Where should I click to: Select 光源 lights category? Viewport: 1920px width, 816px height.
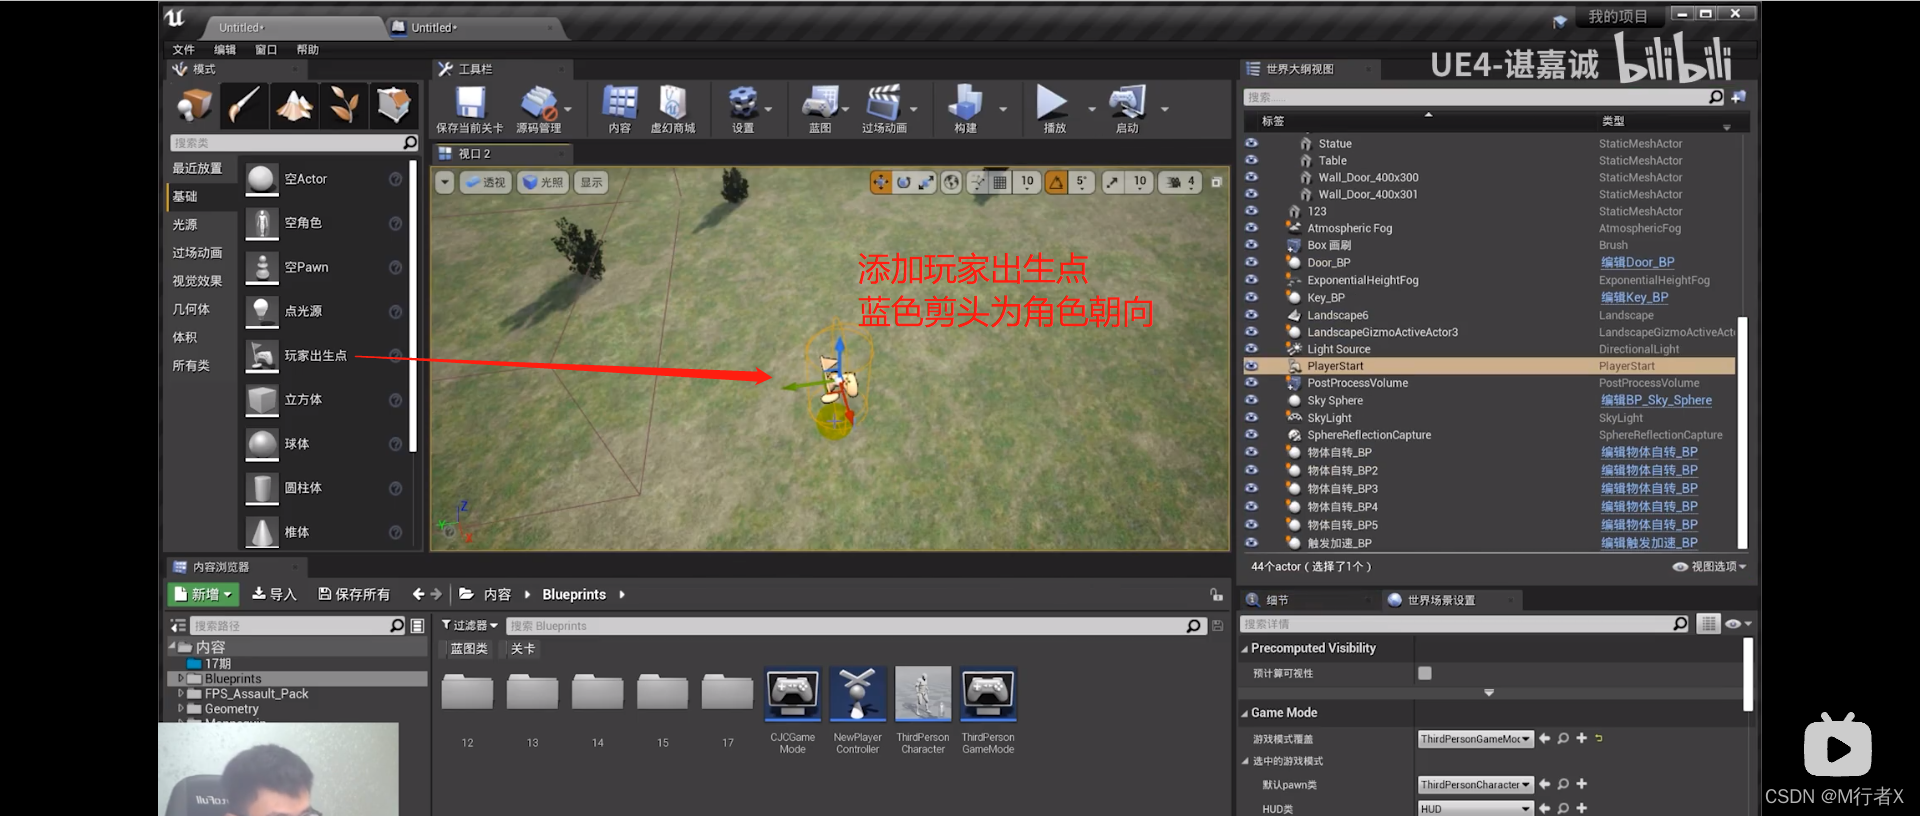pyautogui.click(x=185, y=225)
